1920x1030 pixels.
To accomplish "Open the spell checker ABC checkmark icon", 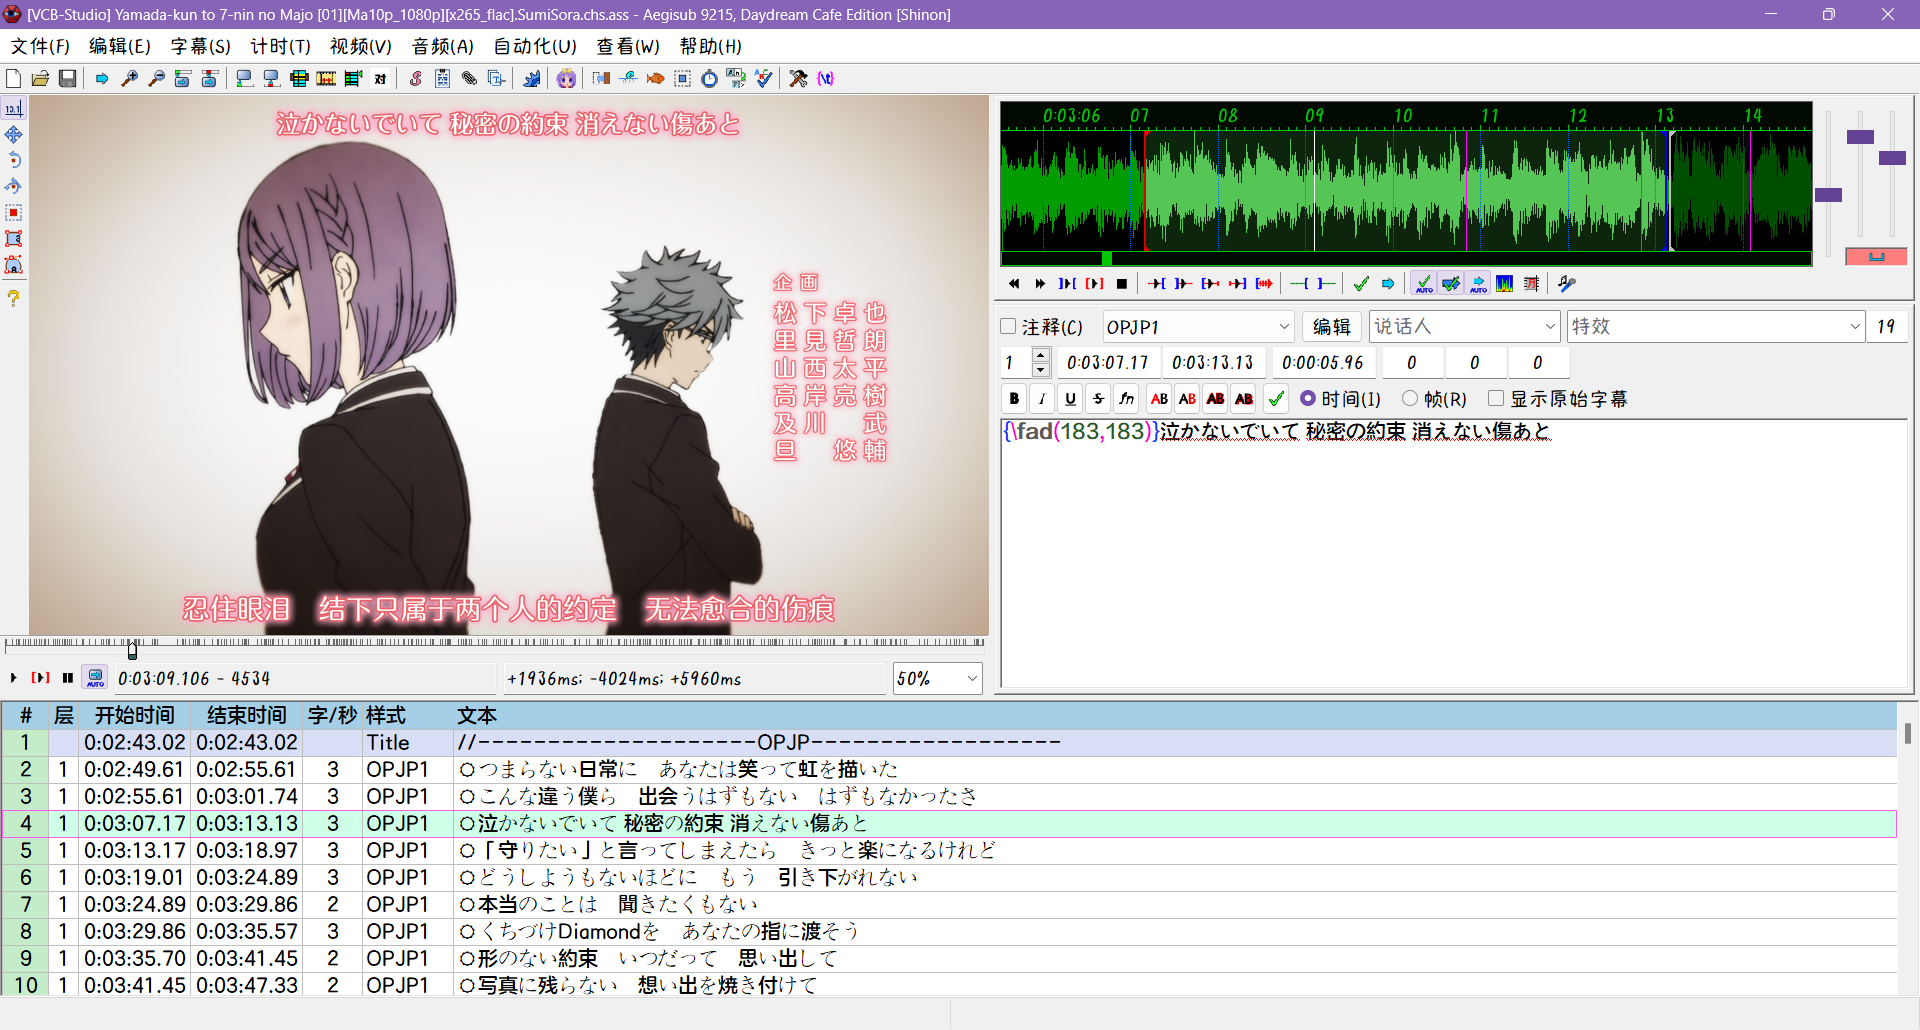I will point(764,79).
